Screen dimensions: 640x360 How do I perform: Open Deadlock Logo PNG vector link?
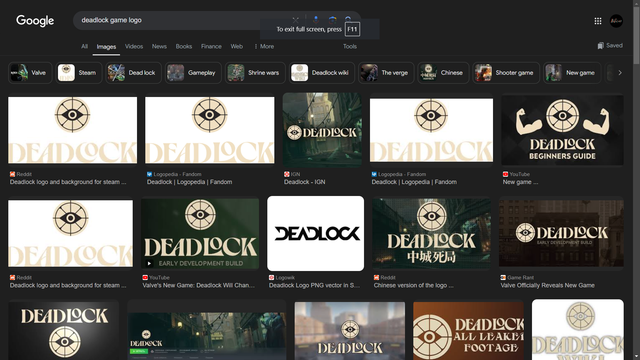[314, 285]
